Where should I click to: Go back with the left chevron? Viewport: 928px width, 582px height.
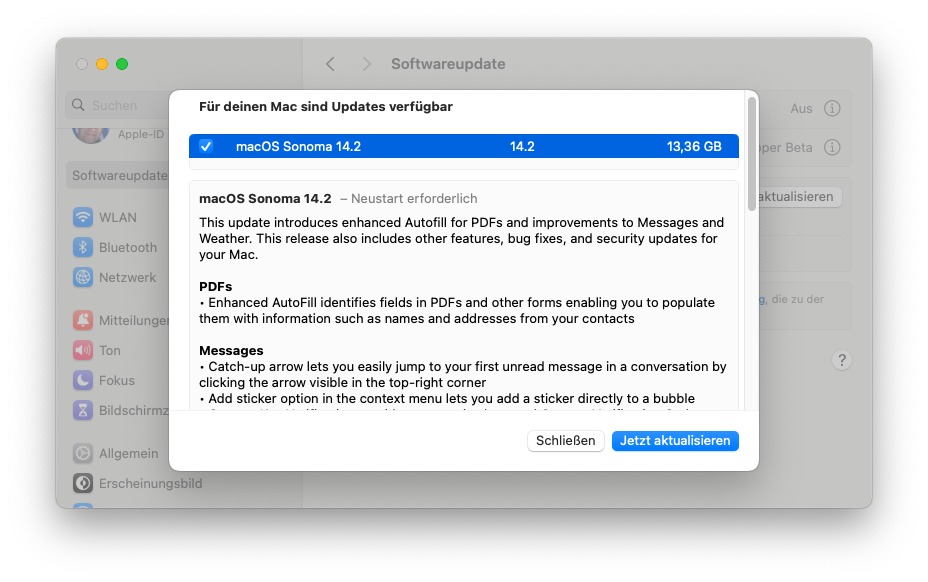point(330,64)
